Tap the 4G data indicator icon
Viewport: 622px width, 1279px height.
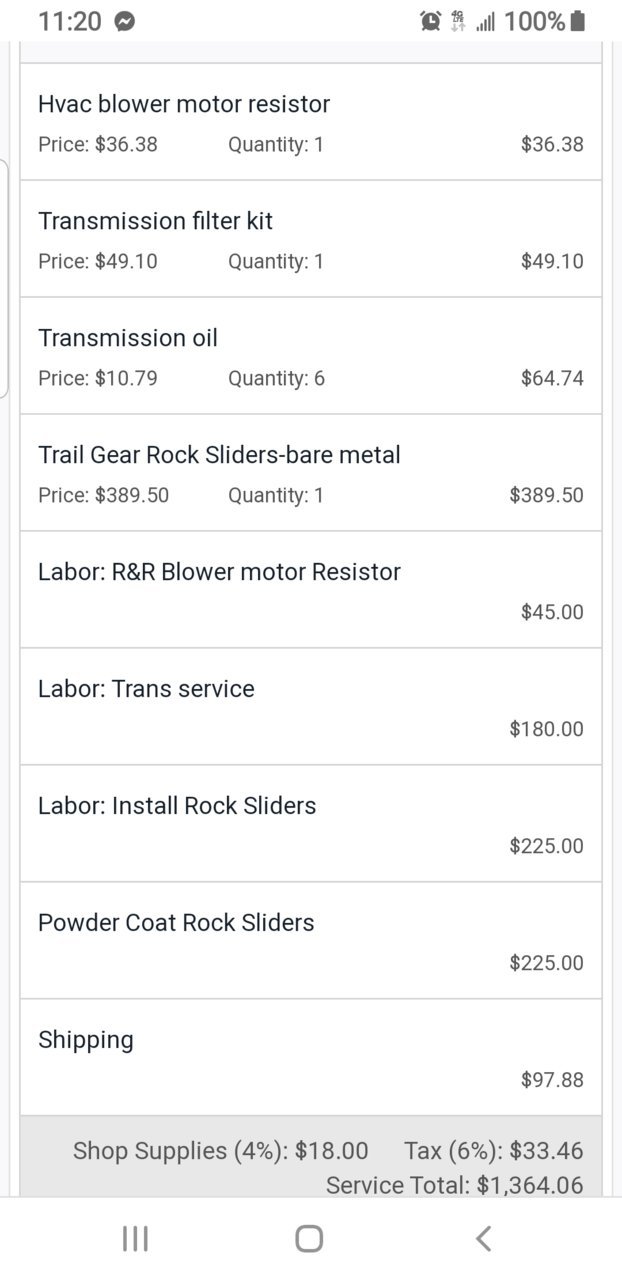point(459,21)
